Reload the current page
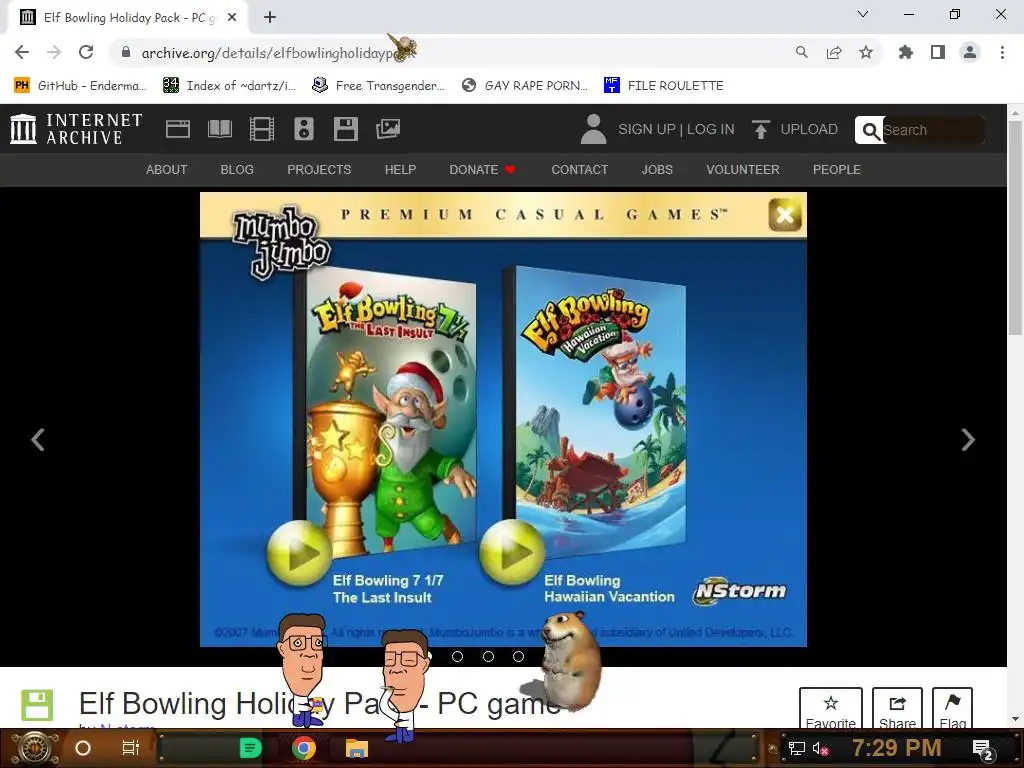1024x768 pixels. 86,52
